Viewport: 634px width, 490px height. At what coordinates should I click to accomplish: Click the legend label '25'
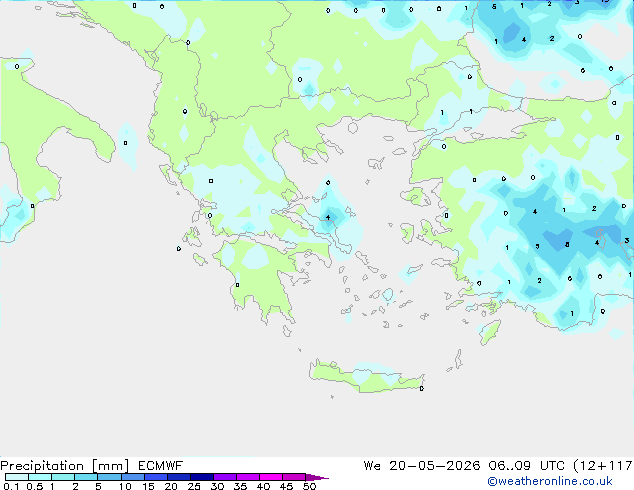(194, 486)
